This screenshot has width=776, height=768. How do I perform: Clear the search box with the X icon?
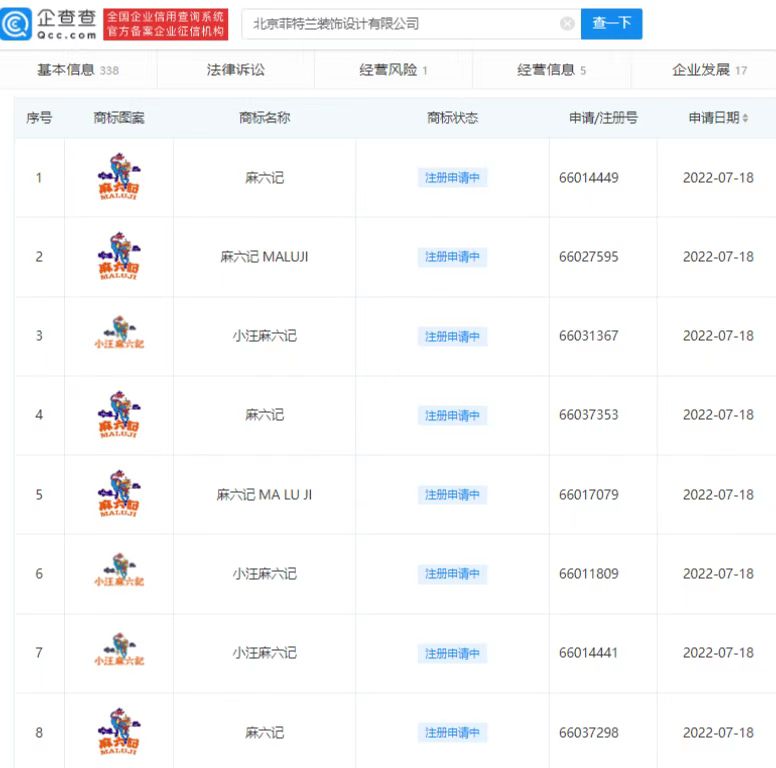coord(567,24)
